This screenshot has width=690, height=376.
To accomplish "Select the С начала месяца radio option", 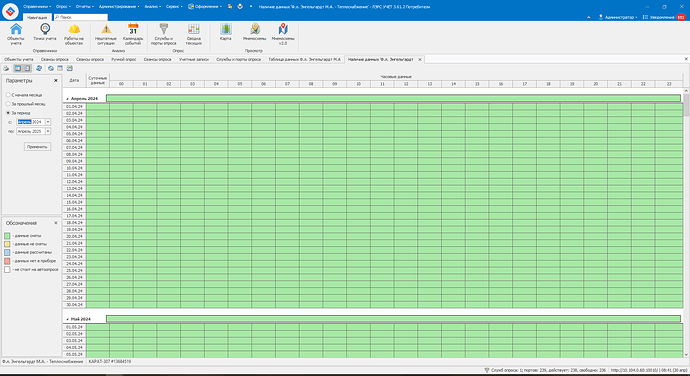I will 8,95.
